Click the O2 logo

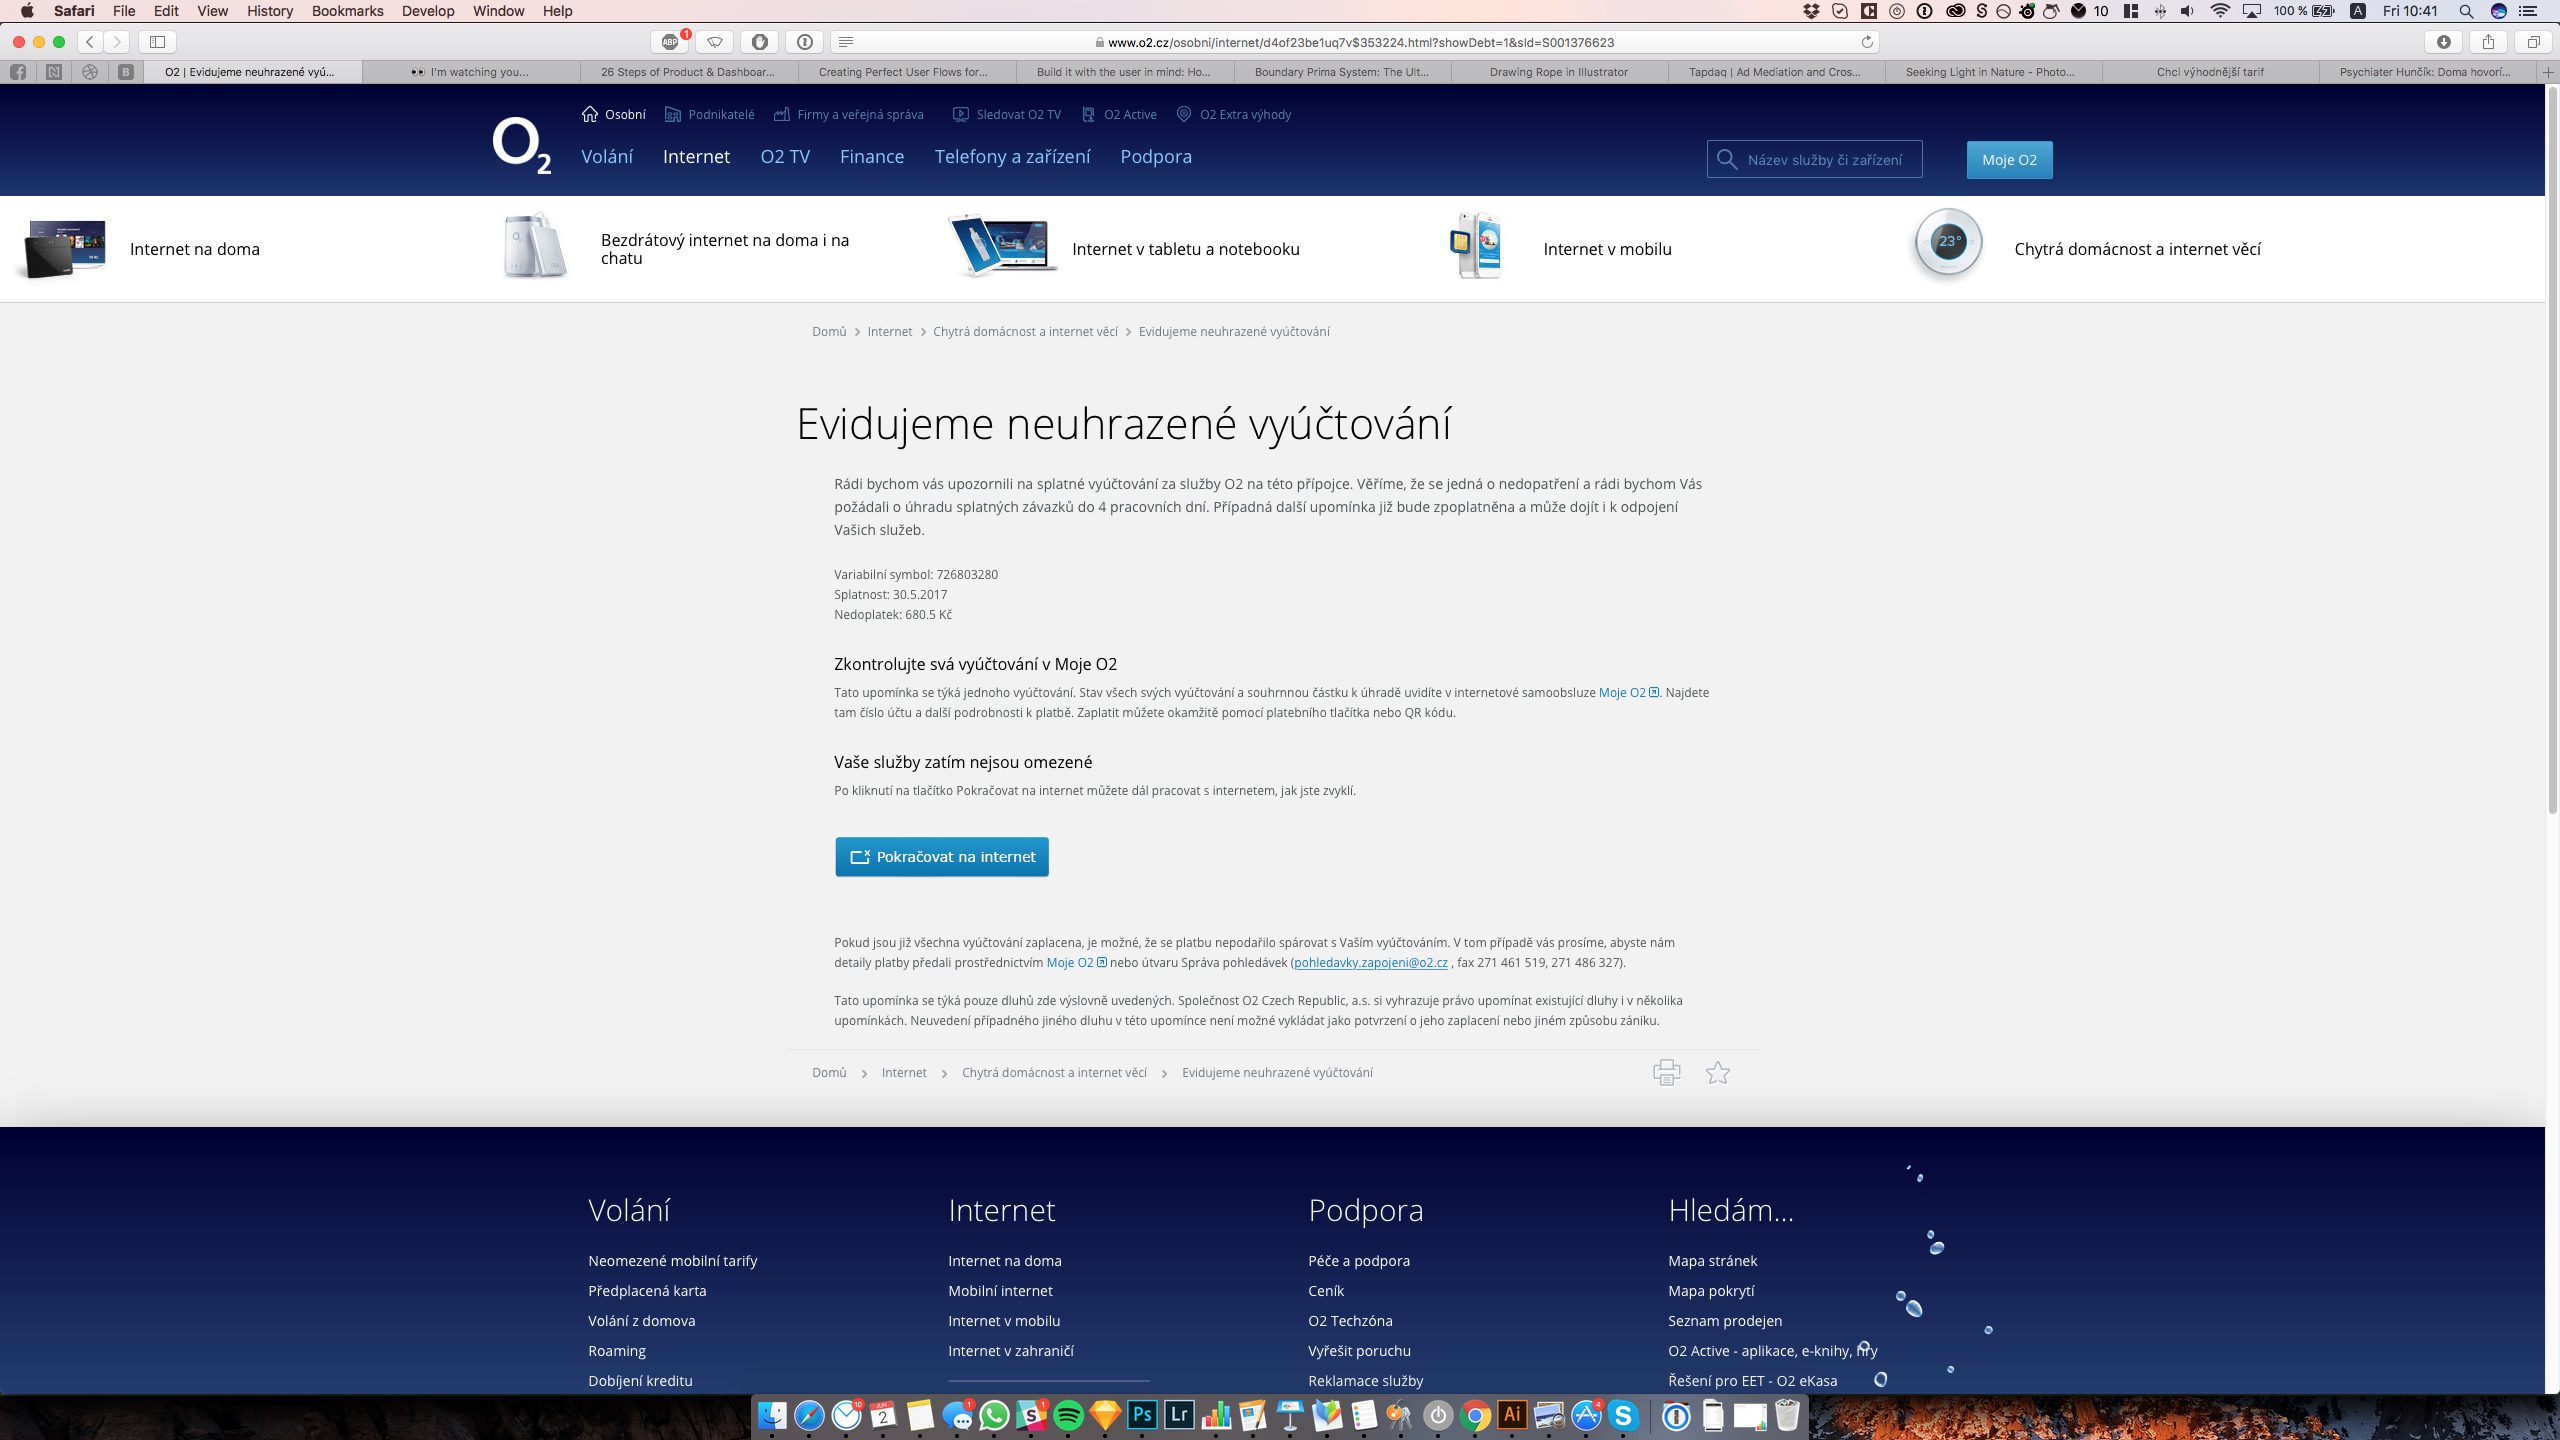coord(521,146)
